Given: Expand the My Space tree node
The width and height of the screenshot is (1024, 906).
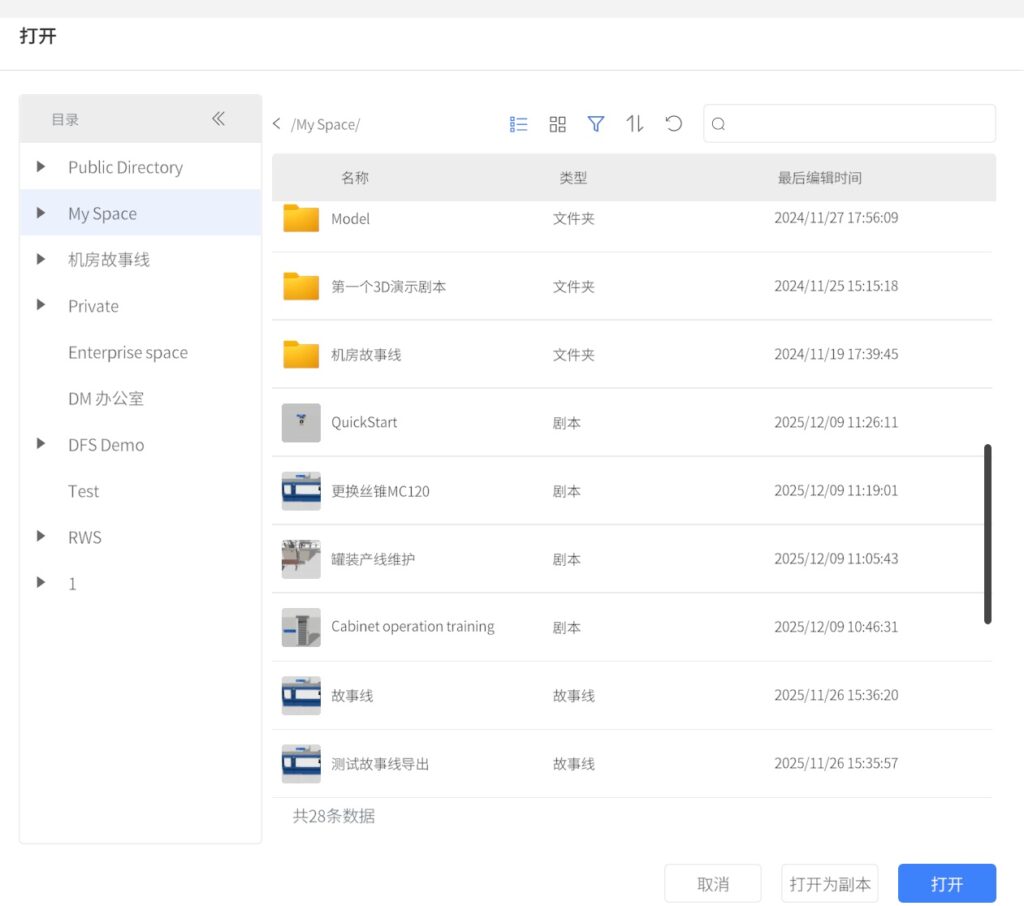Looking at the screenshot, I should [x=41, y=213].
